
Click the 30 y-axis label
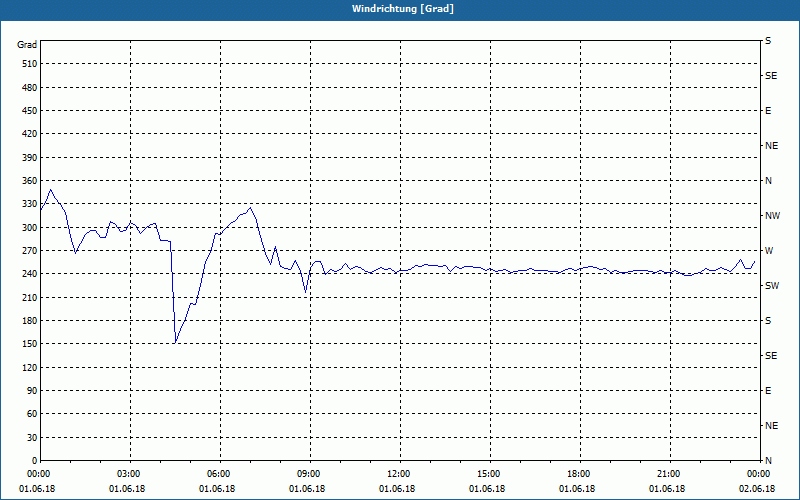tap(32, 437)
